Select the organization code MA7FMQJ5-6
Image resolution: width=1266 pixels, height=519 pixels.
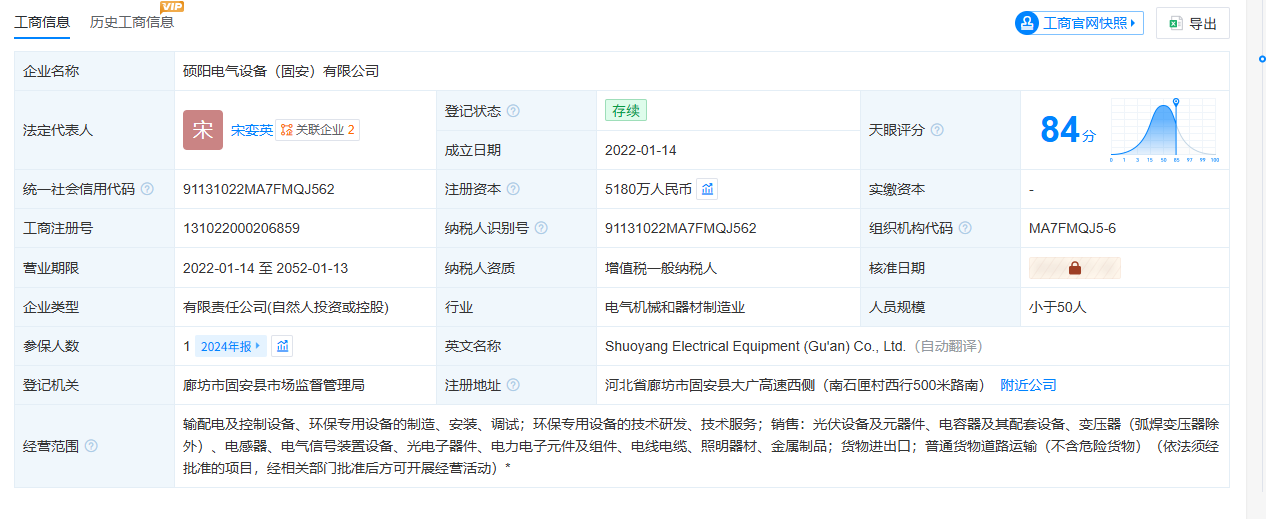[1072, 228]
